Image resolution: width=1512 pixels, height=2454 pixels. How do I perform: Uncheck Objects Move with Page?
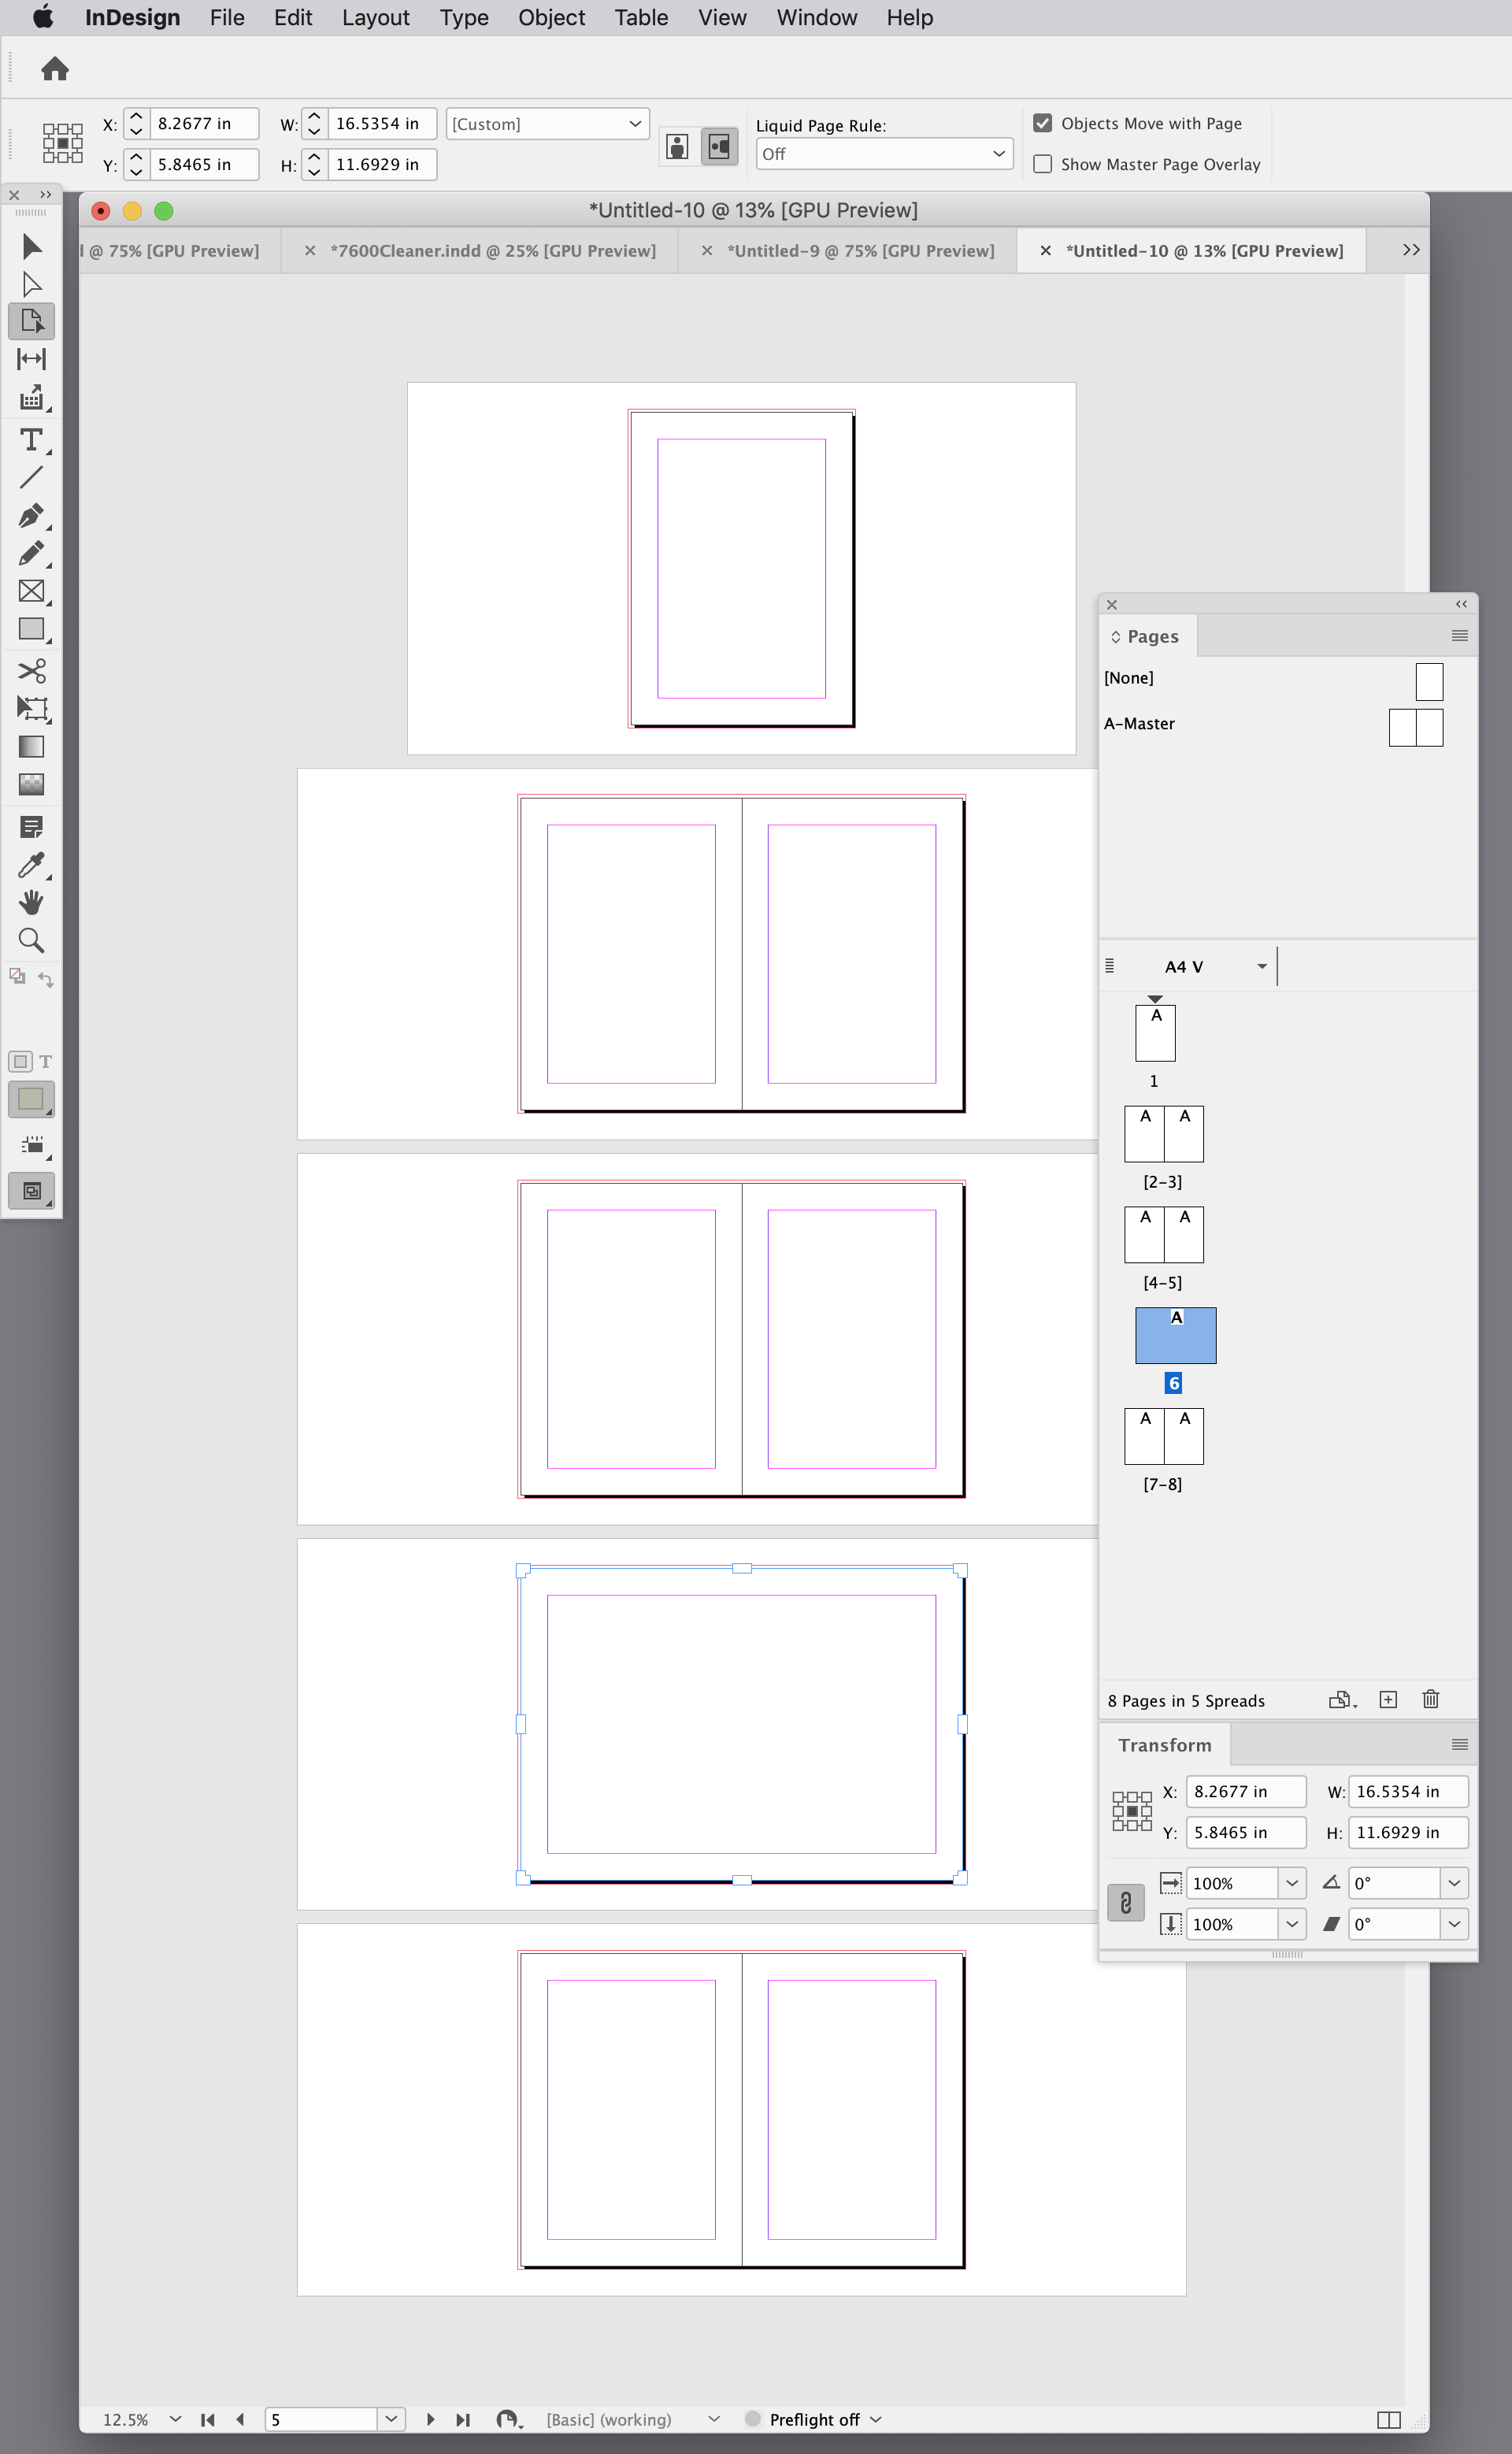click(1043, 122)
